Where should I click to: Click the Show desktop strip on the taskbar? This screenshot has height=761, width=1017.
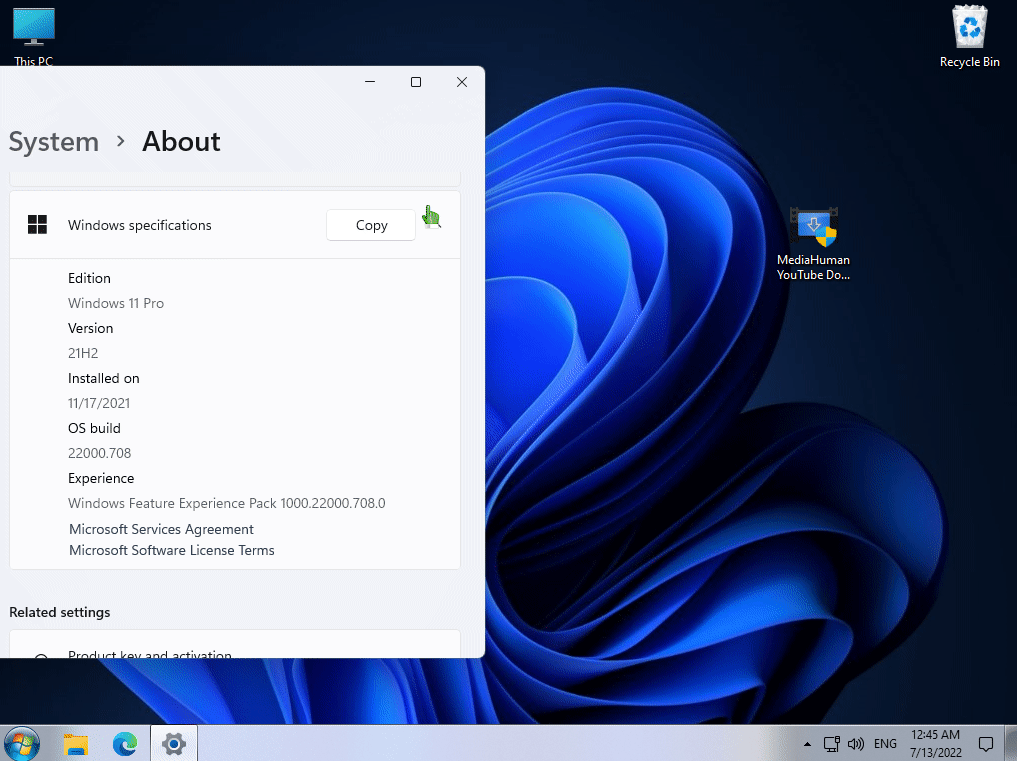pyautogui.click(x=1011, y=743)
